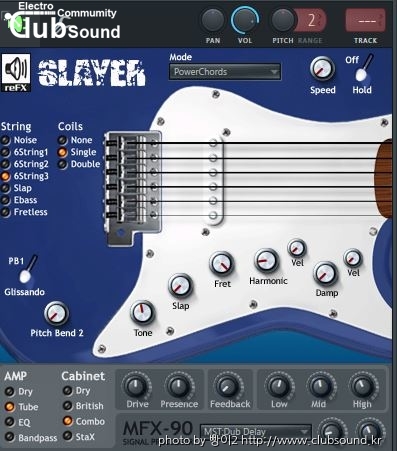Click the Tone knob
397x451 pixels.
point(142,313)
